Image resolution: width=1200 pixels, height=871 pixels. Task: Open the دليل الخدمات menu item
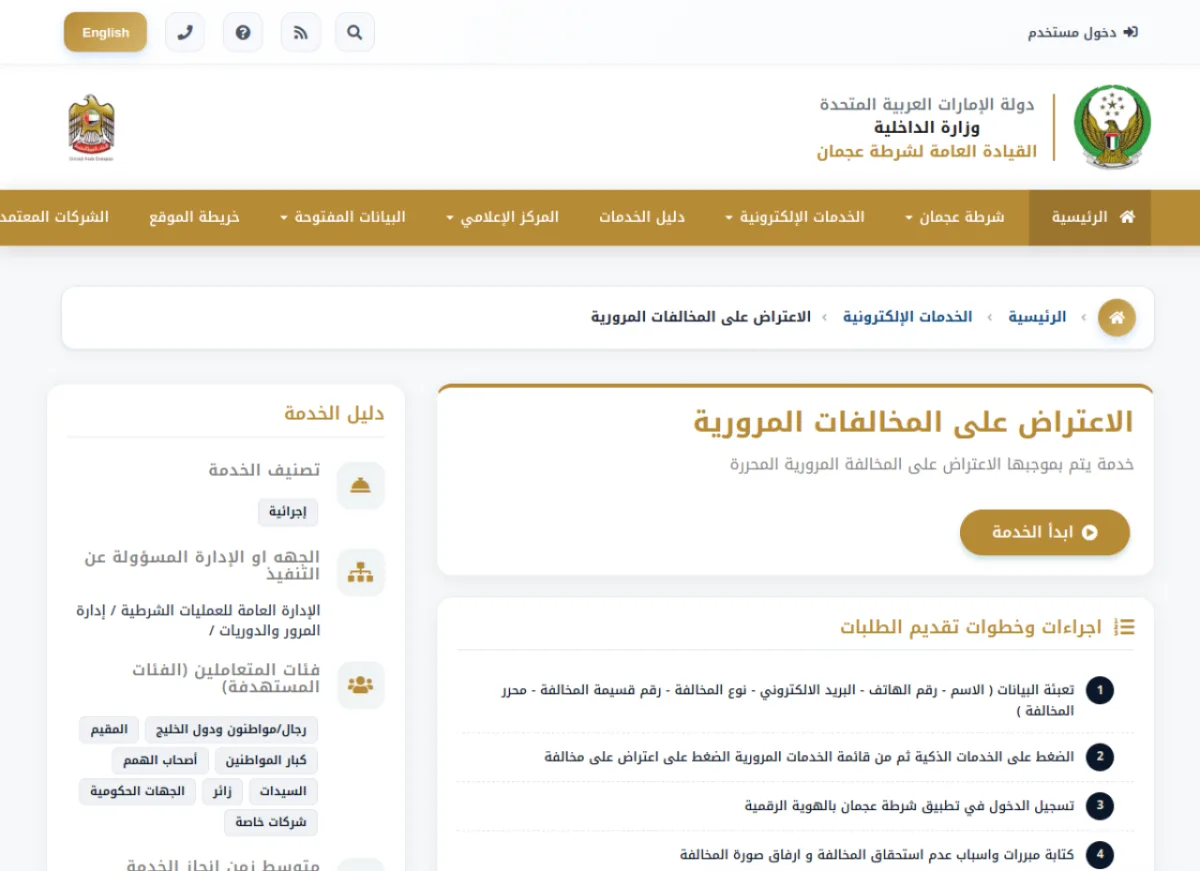[x=642, y=217]
